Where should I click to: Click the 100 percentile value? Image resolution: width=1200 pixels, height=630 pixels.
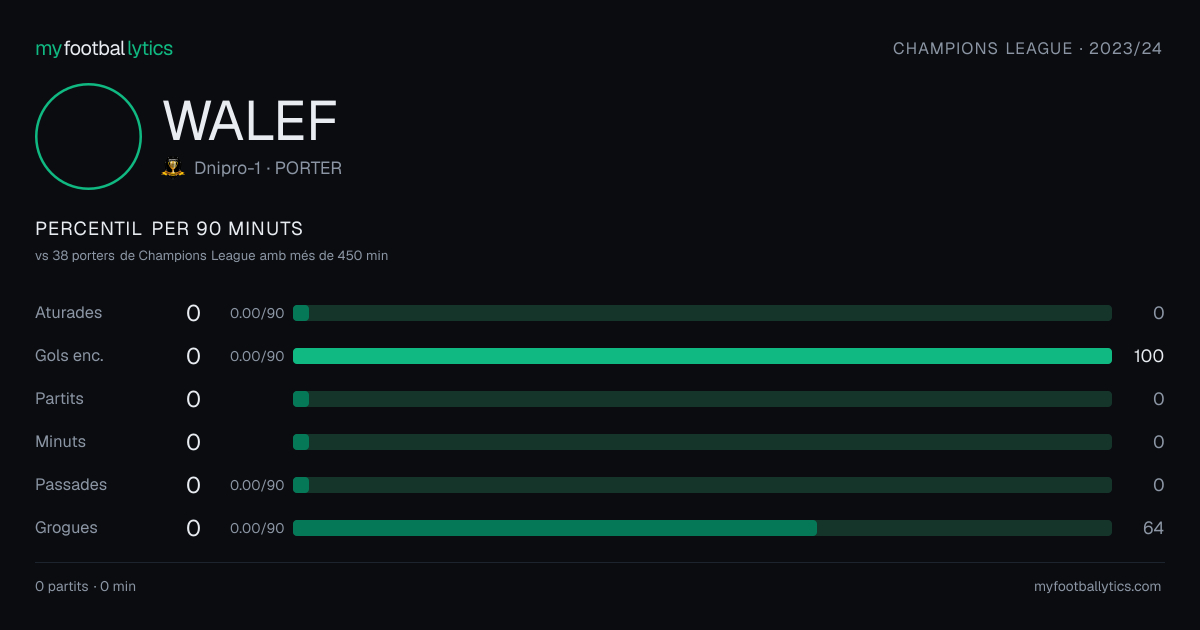[1149, 356]
